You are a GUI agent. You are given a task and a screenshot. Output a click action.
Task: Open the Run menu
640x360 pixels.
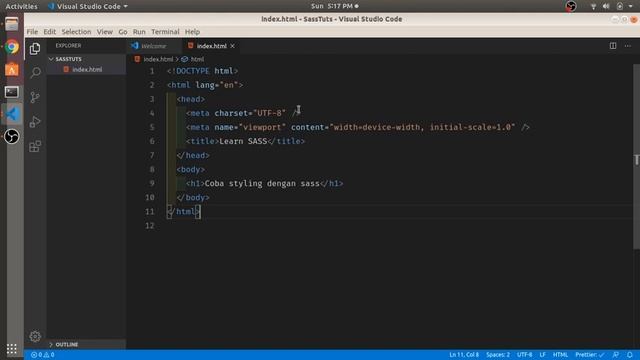point(139,32)
